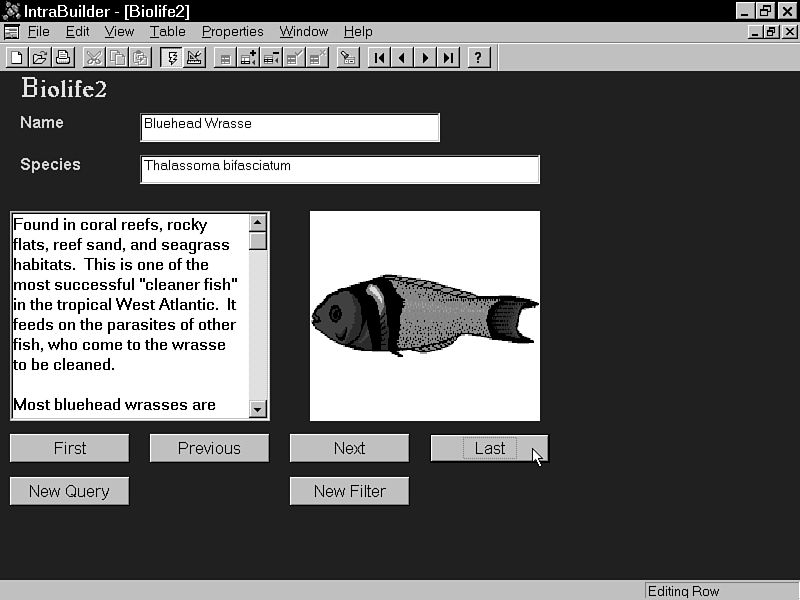The image size is (800, 600).
Task: Open the Properties menu
Action: (232, 31)
